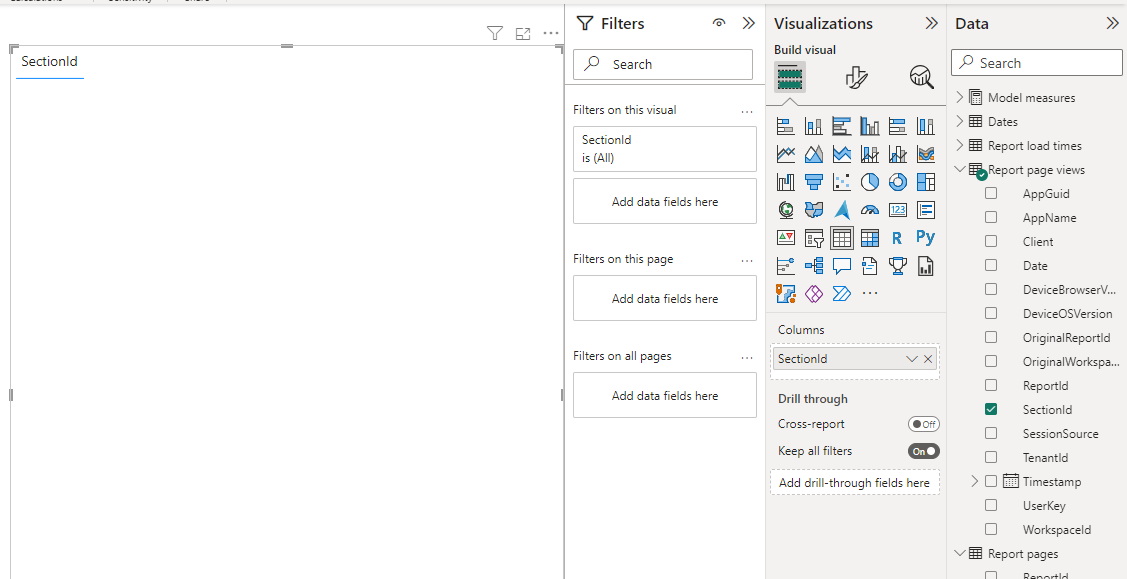Select the Matrix visualization
This screenshot has width=1127, height=579.
(870, 238)
